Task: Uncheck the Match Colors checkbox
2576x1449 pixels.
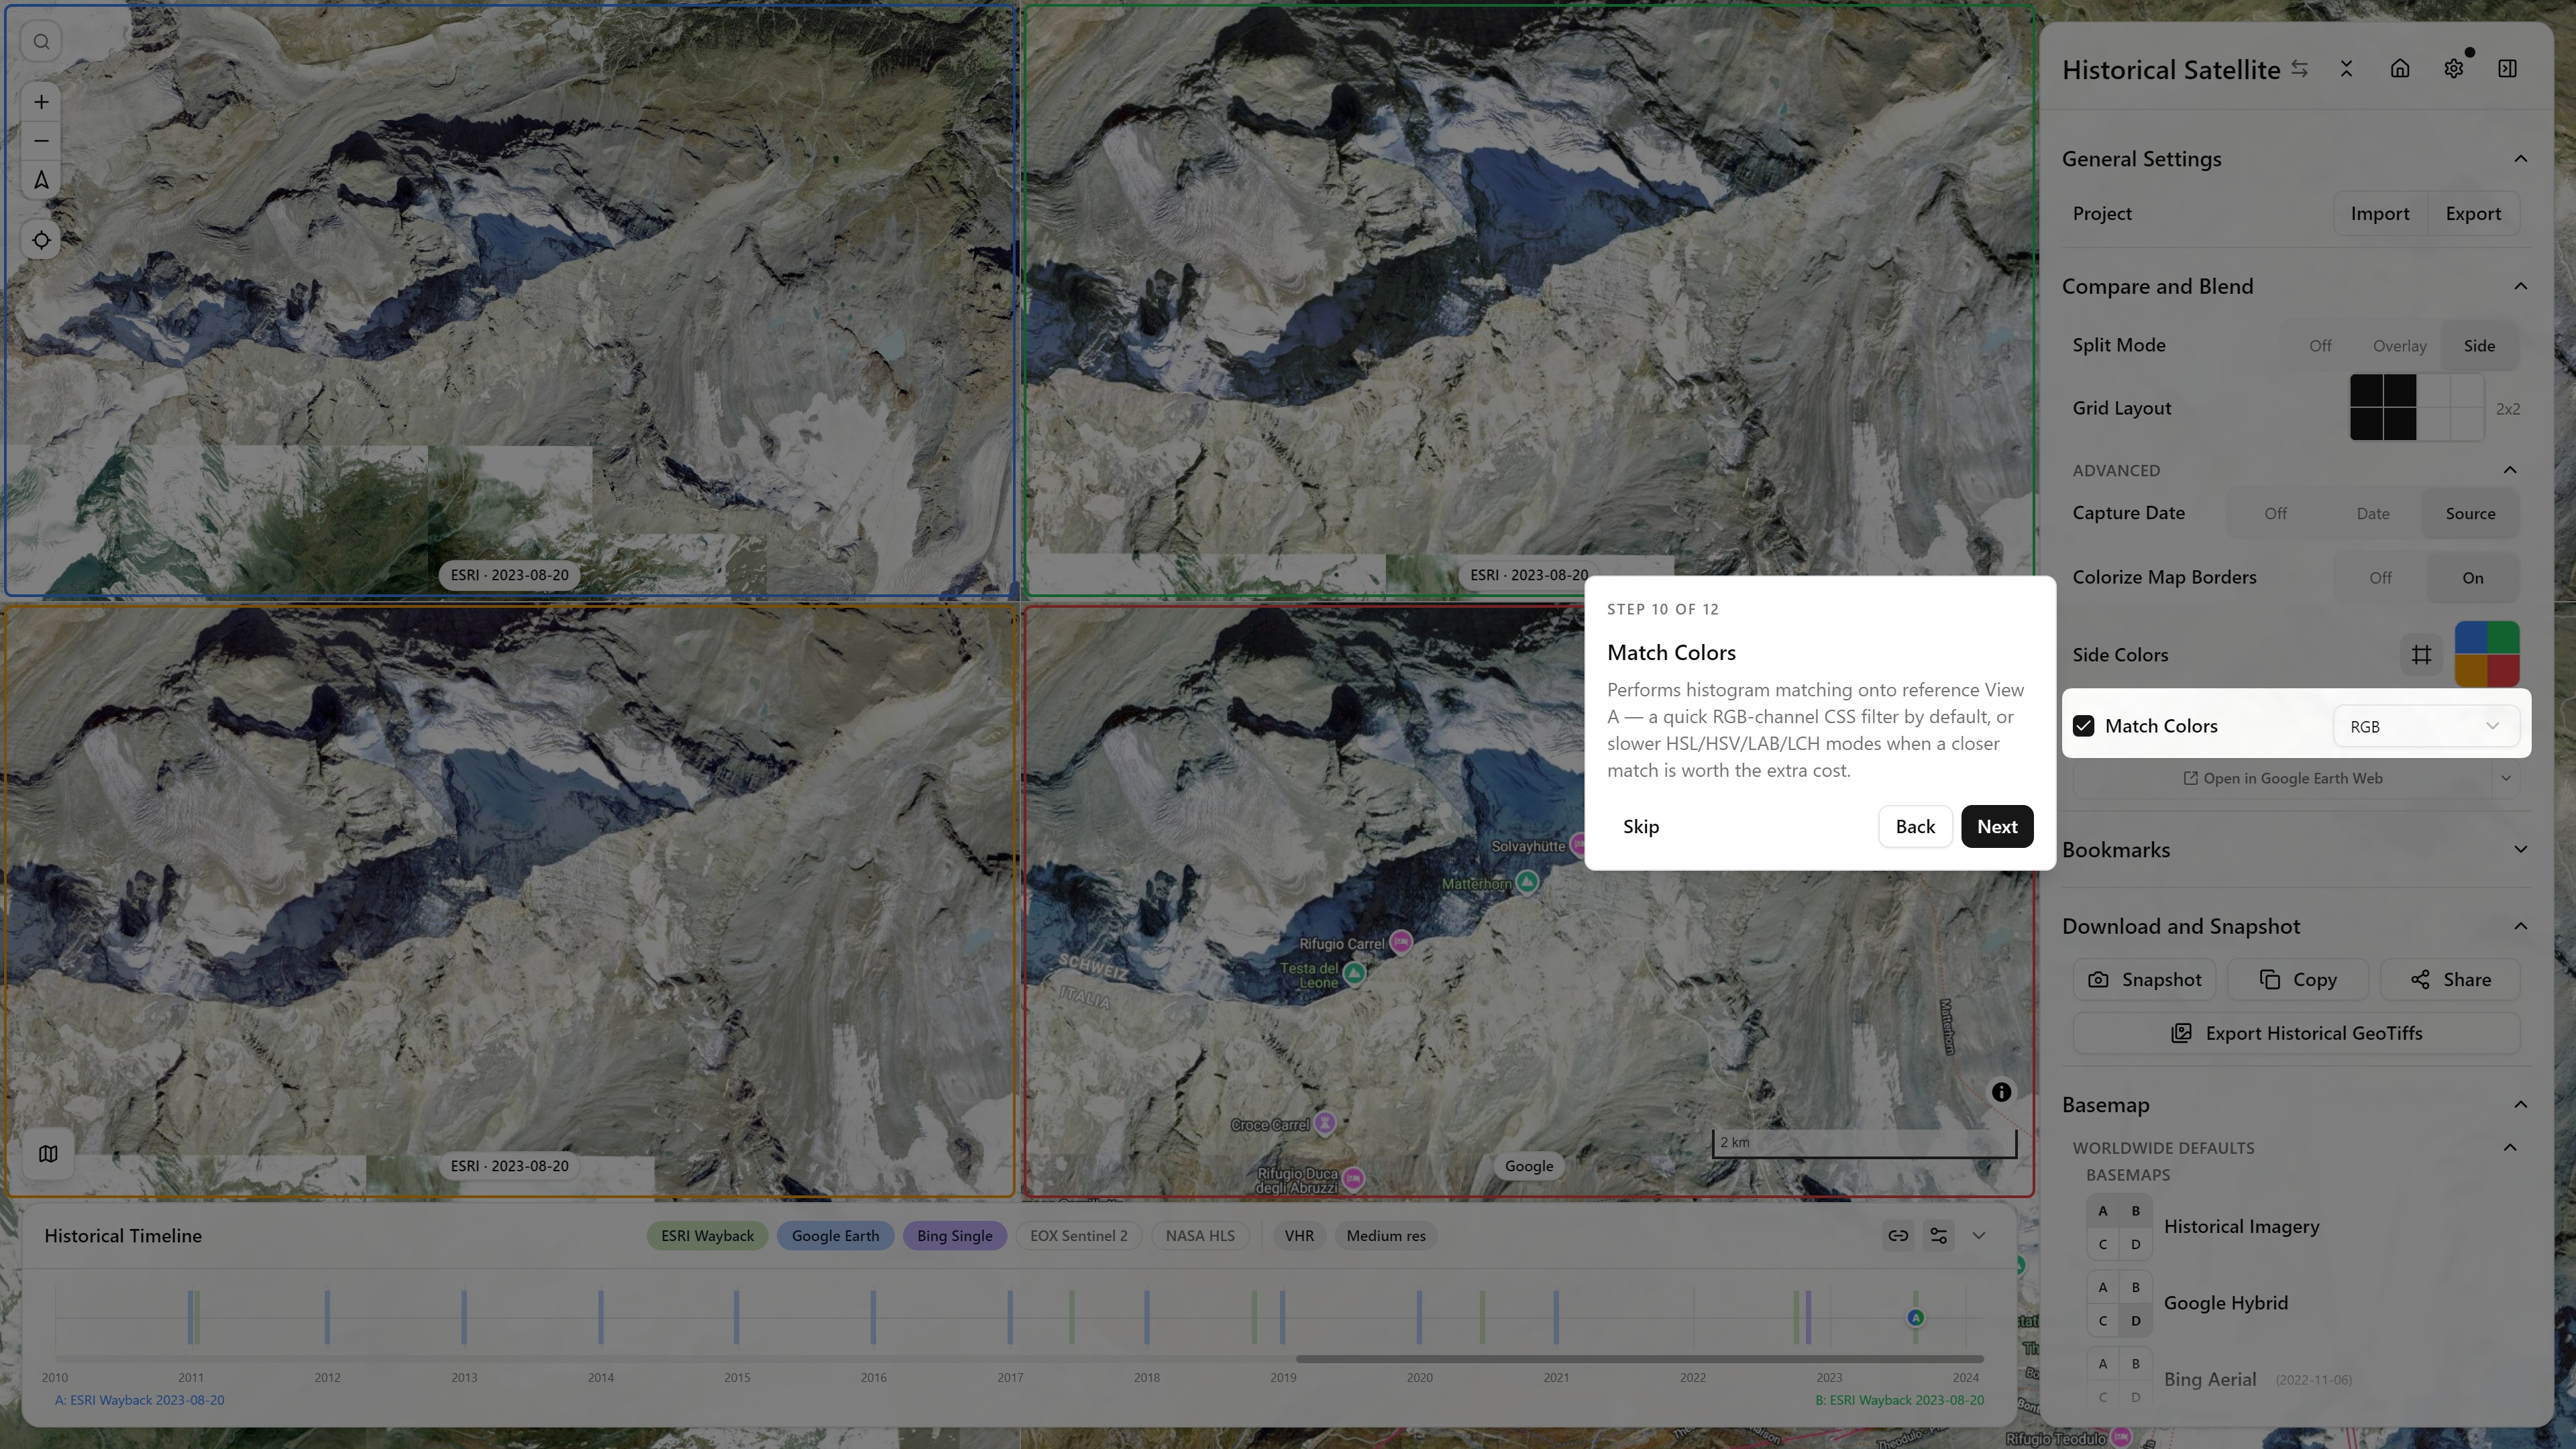Action: pyautogui.click(x=2083, y=726)
